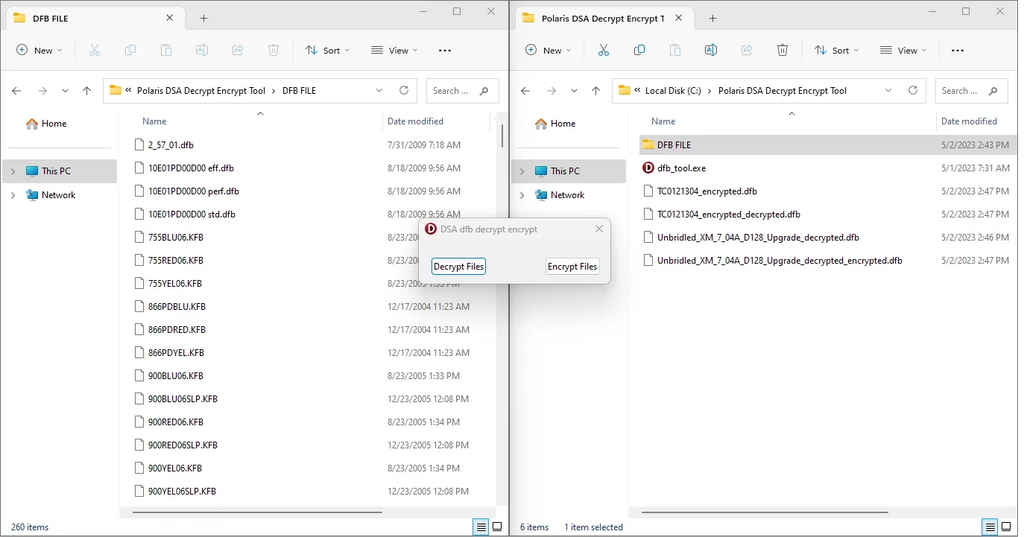The height and width of the screenshot is (537, 1024).
Task: Select the DFB FILE folder
Action: [673, 145]
